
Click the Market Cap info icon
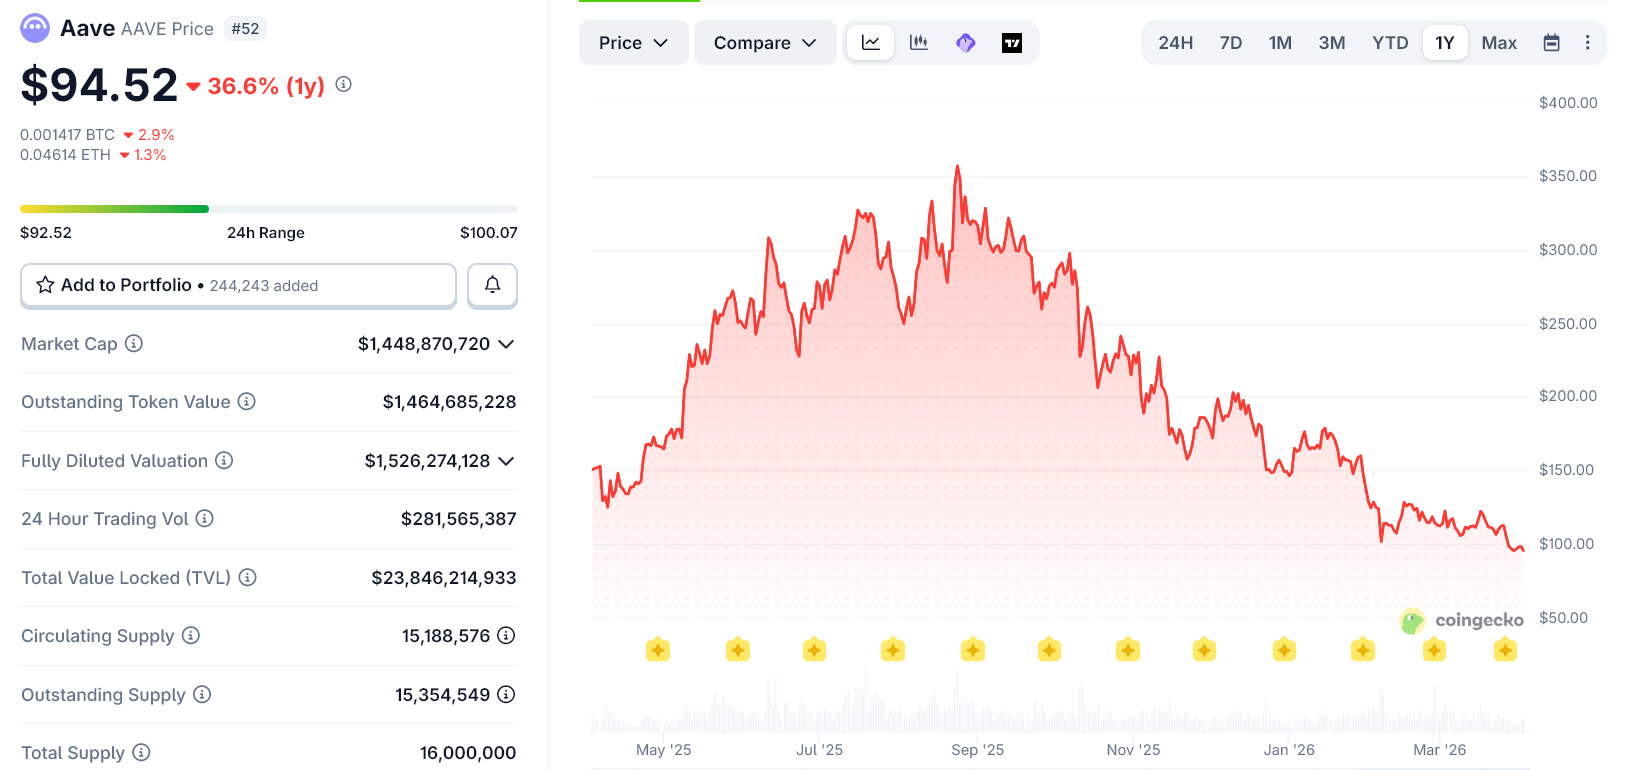click(134, 344)
